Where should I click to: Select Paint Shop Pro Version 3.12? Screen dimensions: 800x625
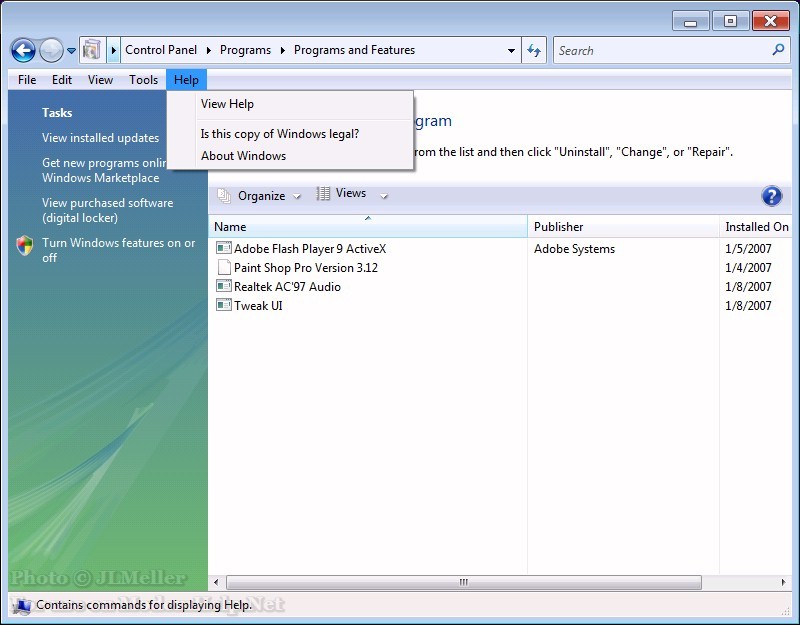306,267
